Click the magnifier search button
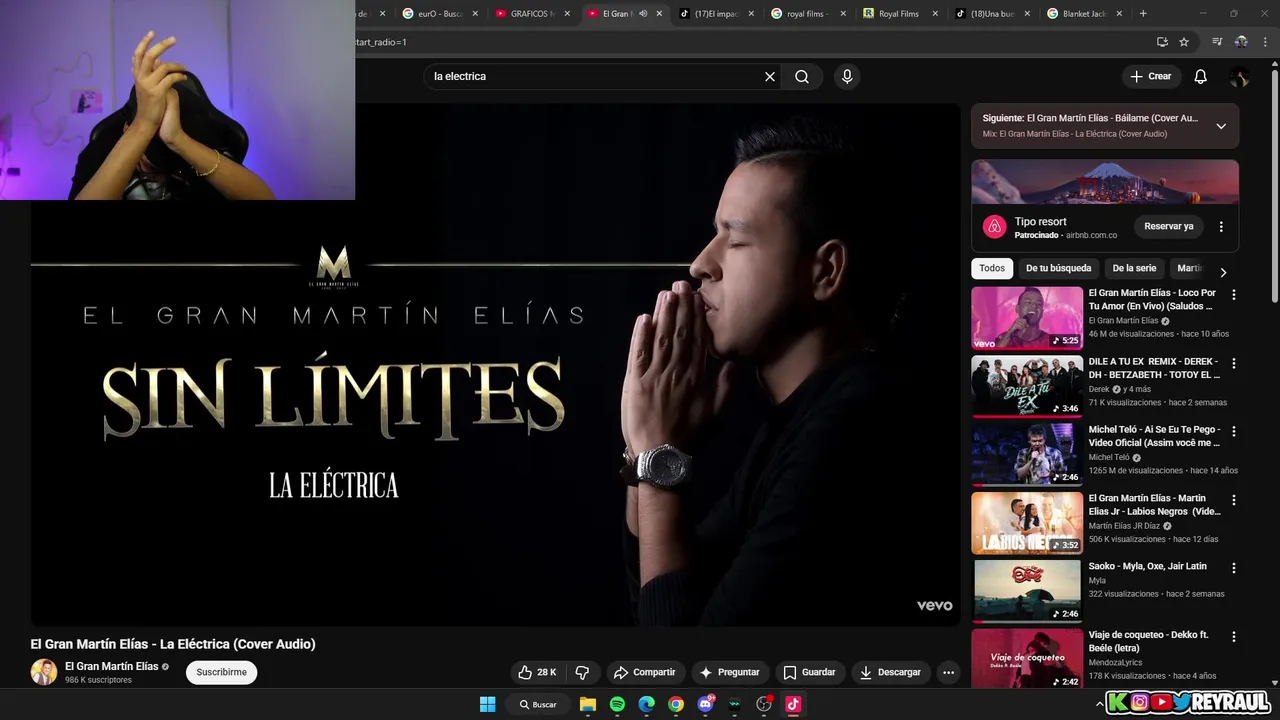This screenshot has height=720, width=1280. click(802, 76)
